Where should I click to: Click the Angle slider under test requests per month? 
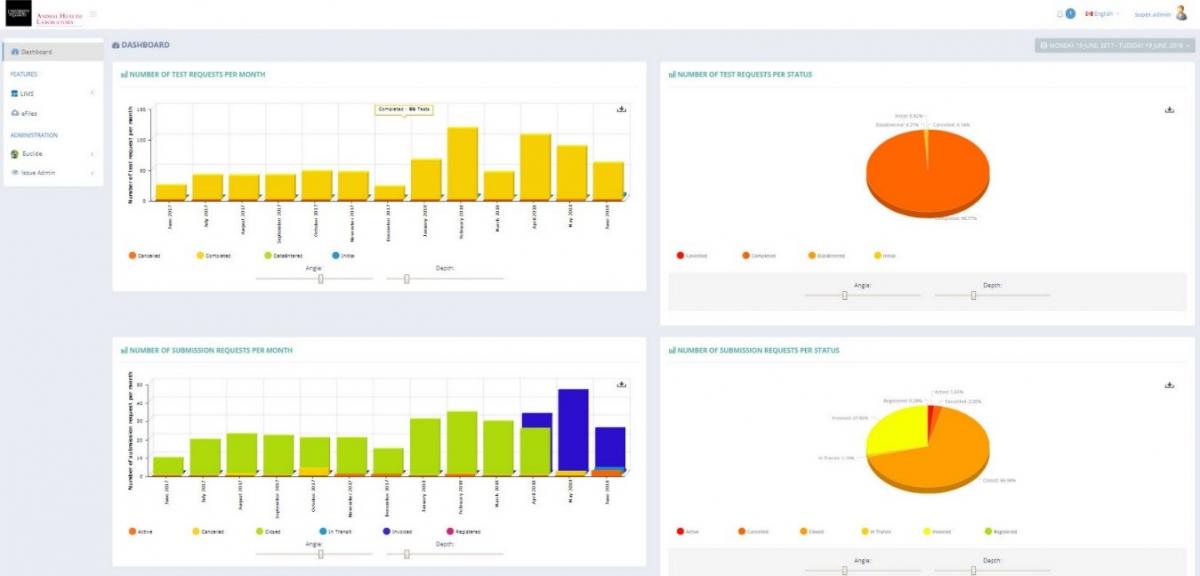[314, 279]
